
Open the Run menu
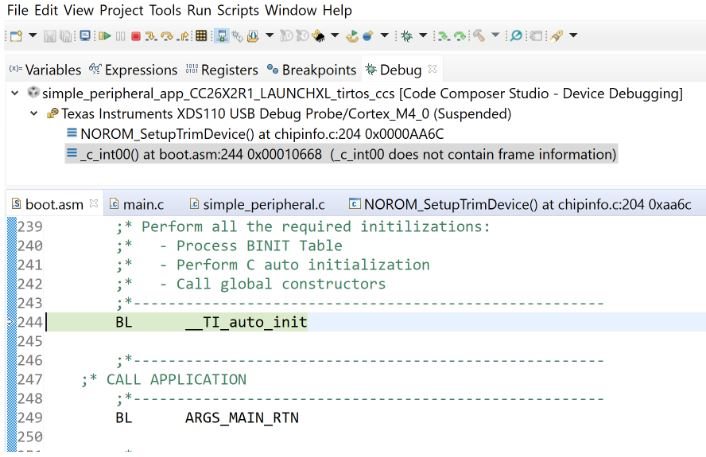coord(199,10)
